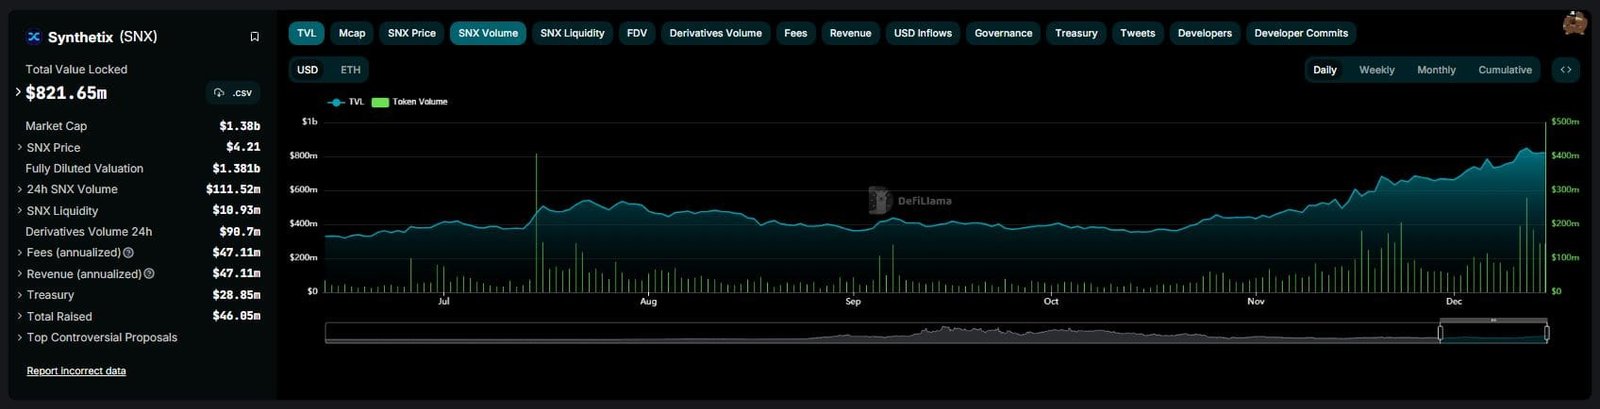
Task: Expand the SNX Liquidity row
Action: [x=19, y=211]
